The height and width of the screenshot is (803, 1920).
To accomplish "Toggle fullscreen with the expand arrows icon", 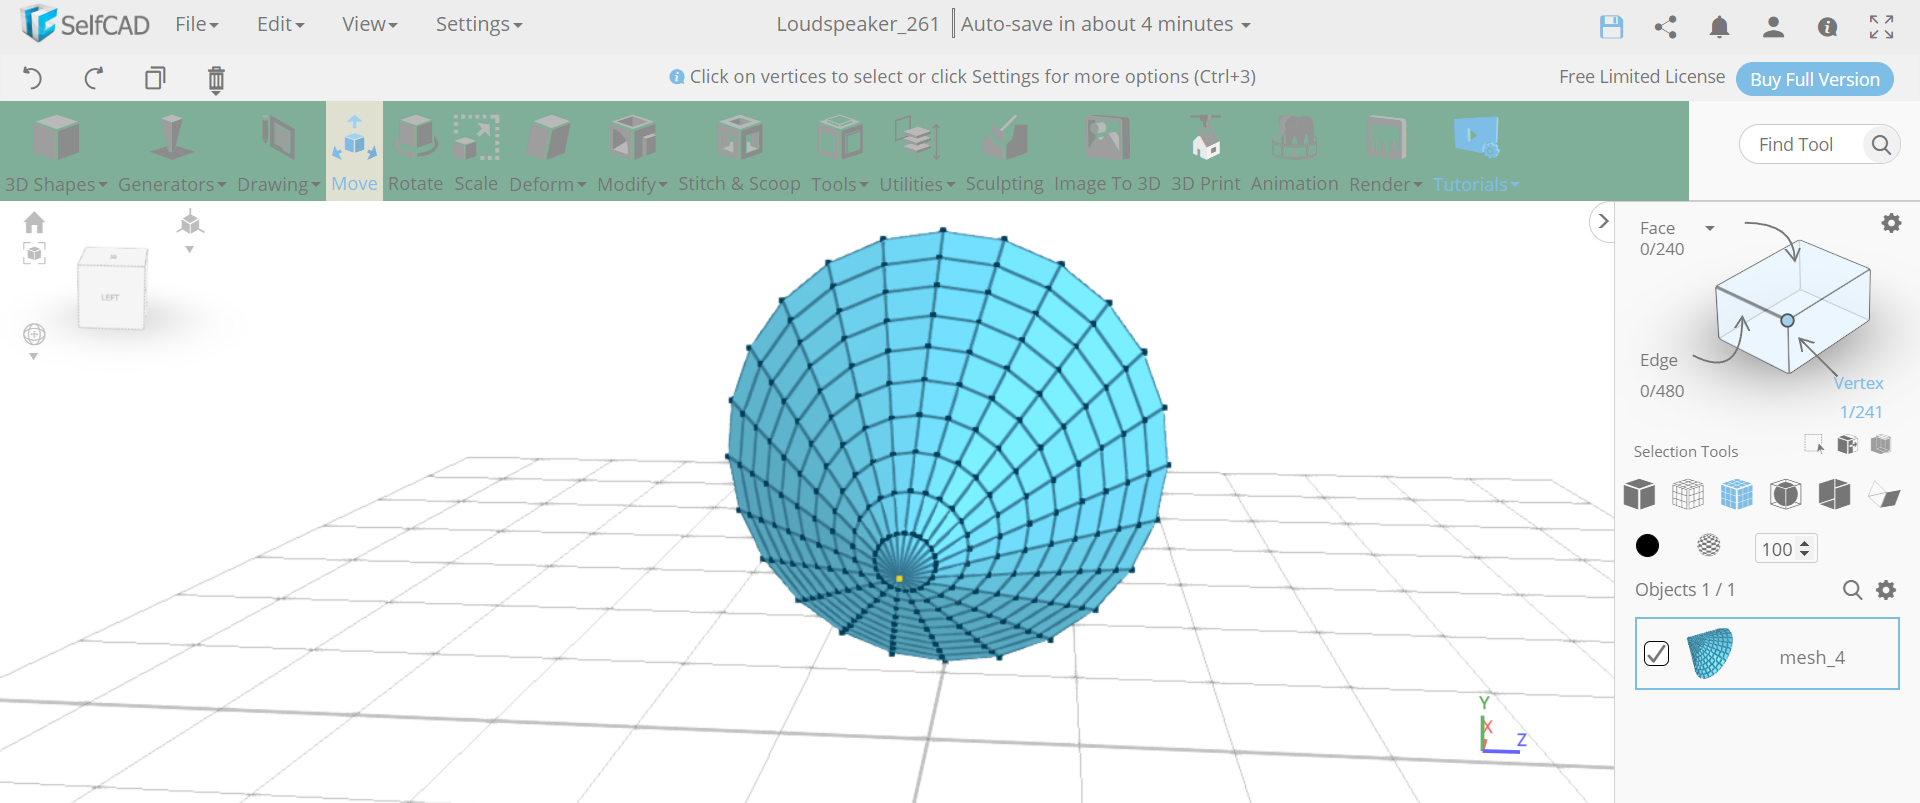I will click(x=1881, y=27).
